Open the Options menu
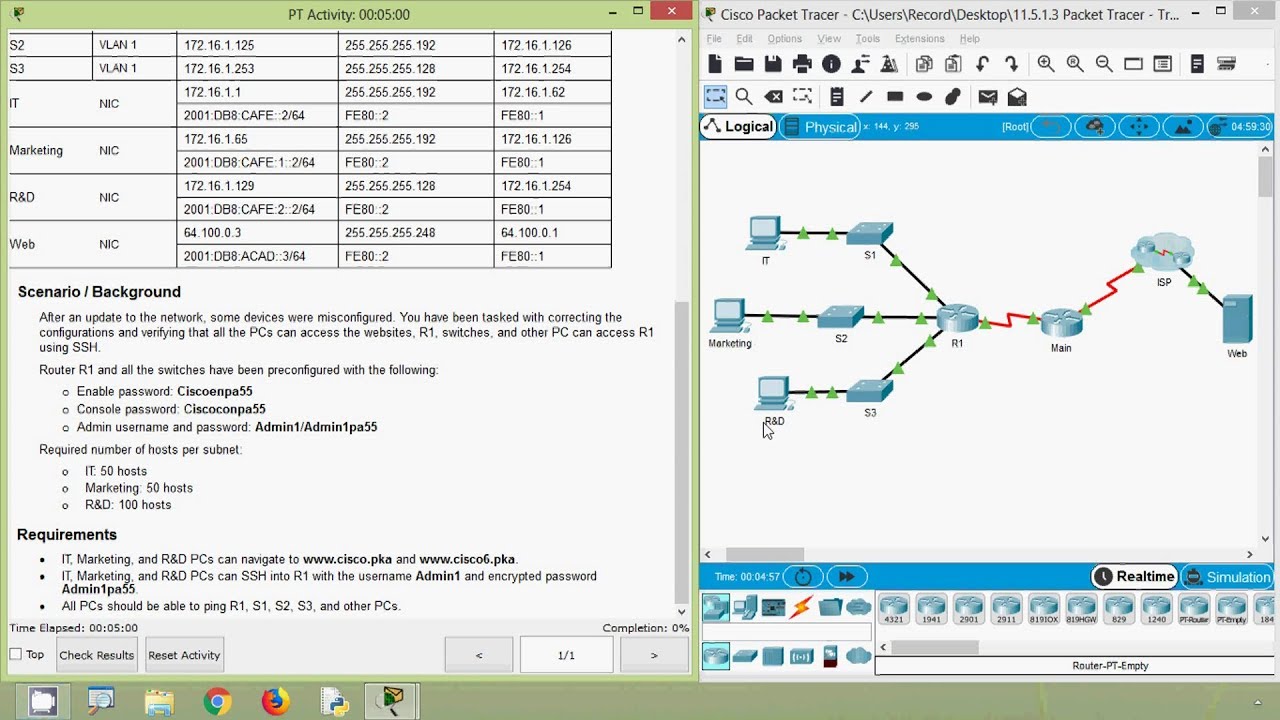This screenshot has height=720, width=1280. [784, 39]
